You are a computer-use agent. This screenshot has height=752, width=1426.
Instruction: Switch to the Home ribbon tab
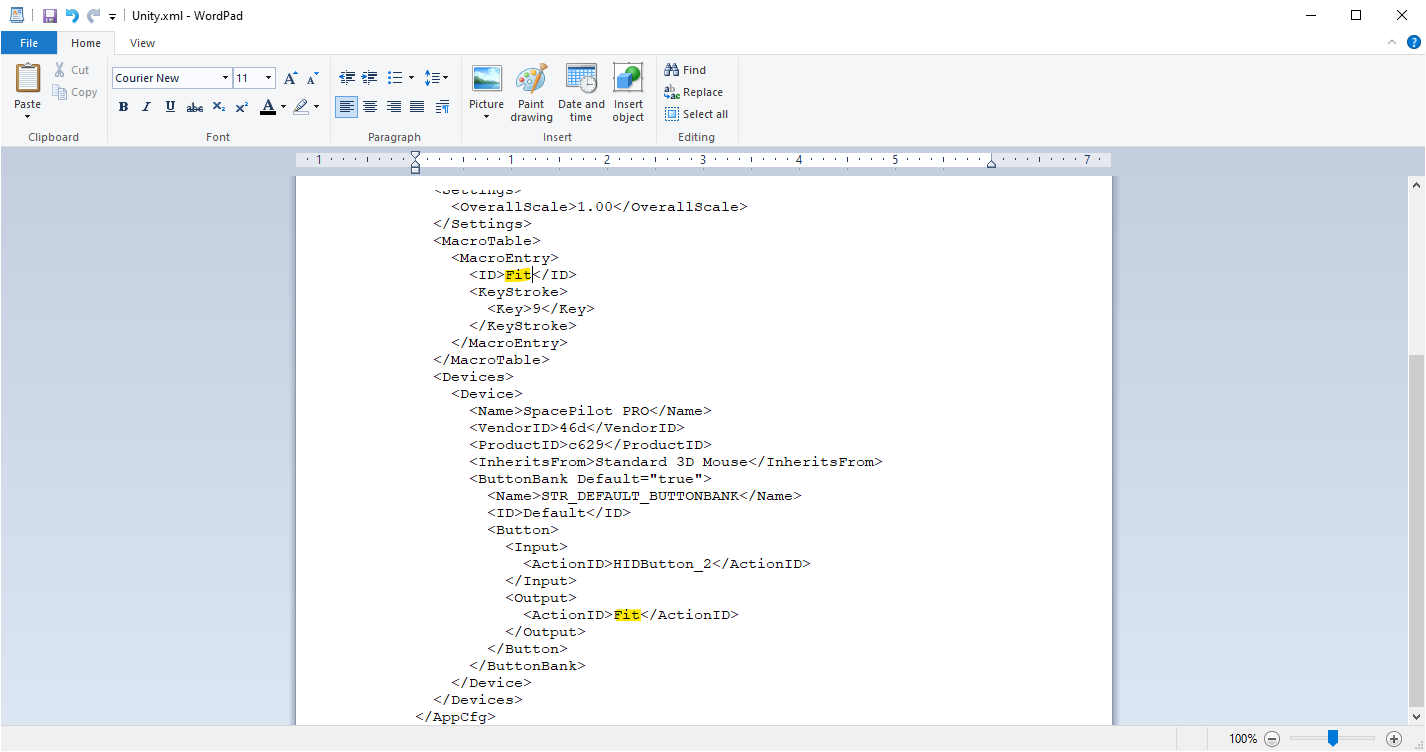click(x=86, y=43)
